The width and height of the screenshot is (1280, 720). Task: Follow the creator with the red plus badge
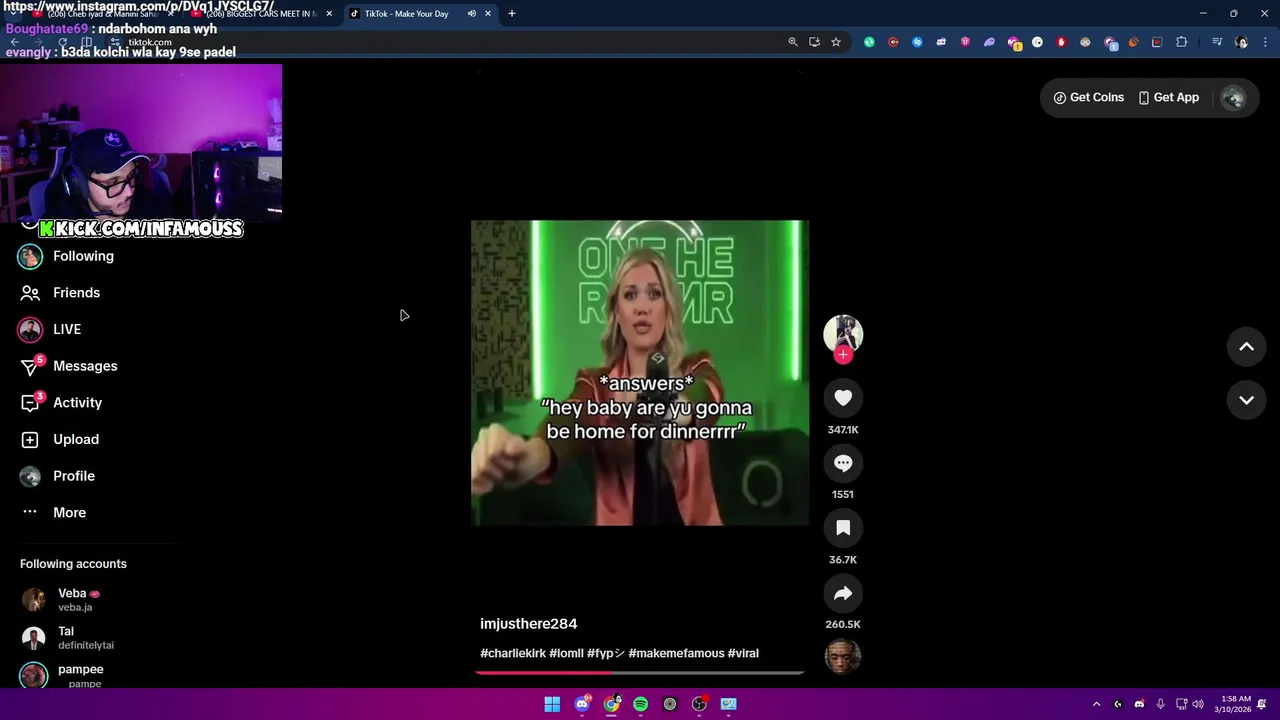843,355
